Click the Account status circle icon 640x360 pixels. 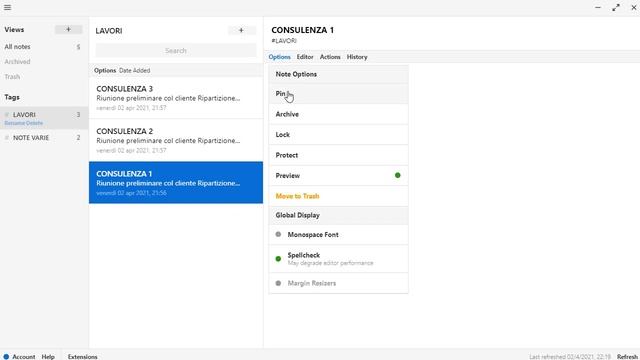6,357
